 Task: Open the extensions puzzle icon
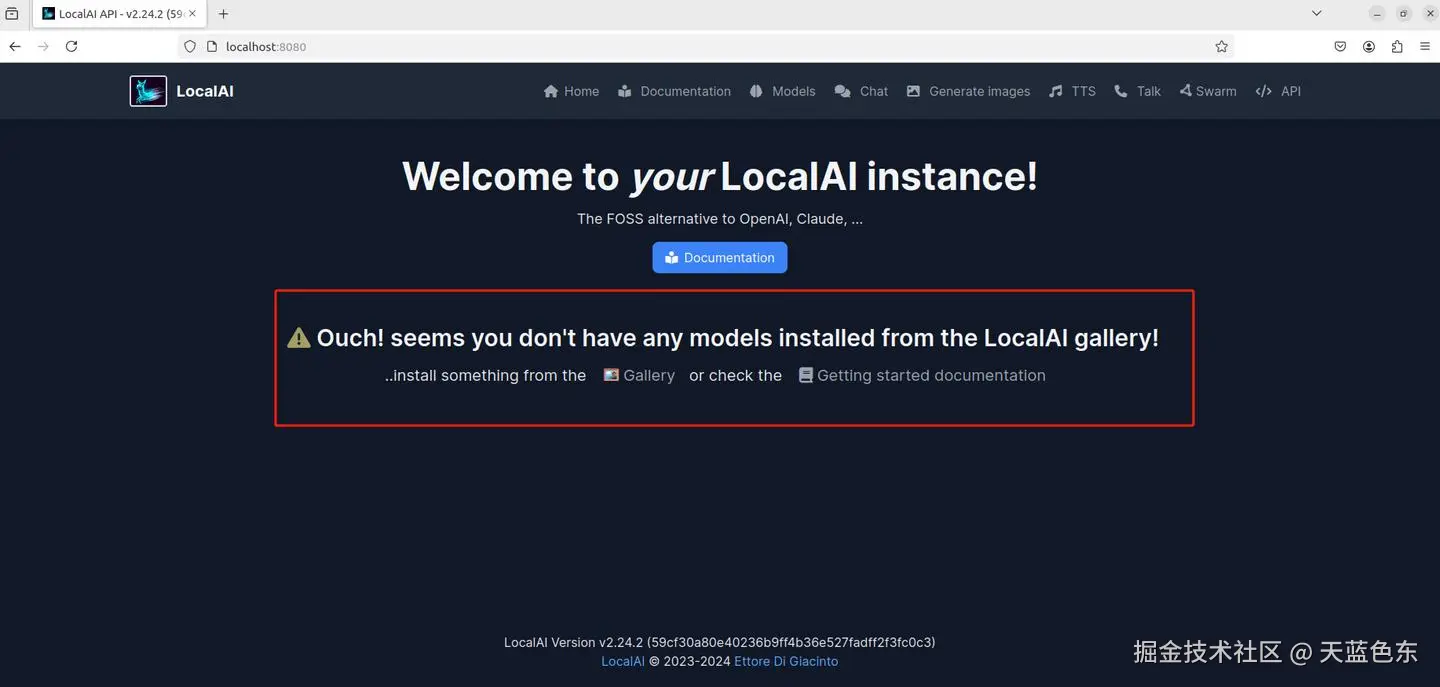[1397, 46]
